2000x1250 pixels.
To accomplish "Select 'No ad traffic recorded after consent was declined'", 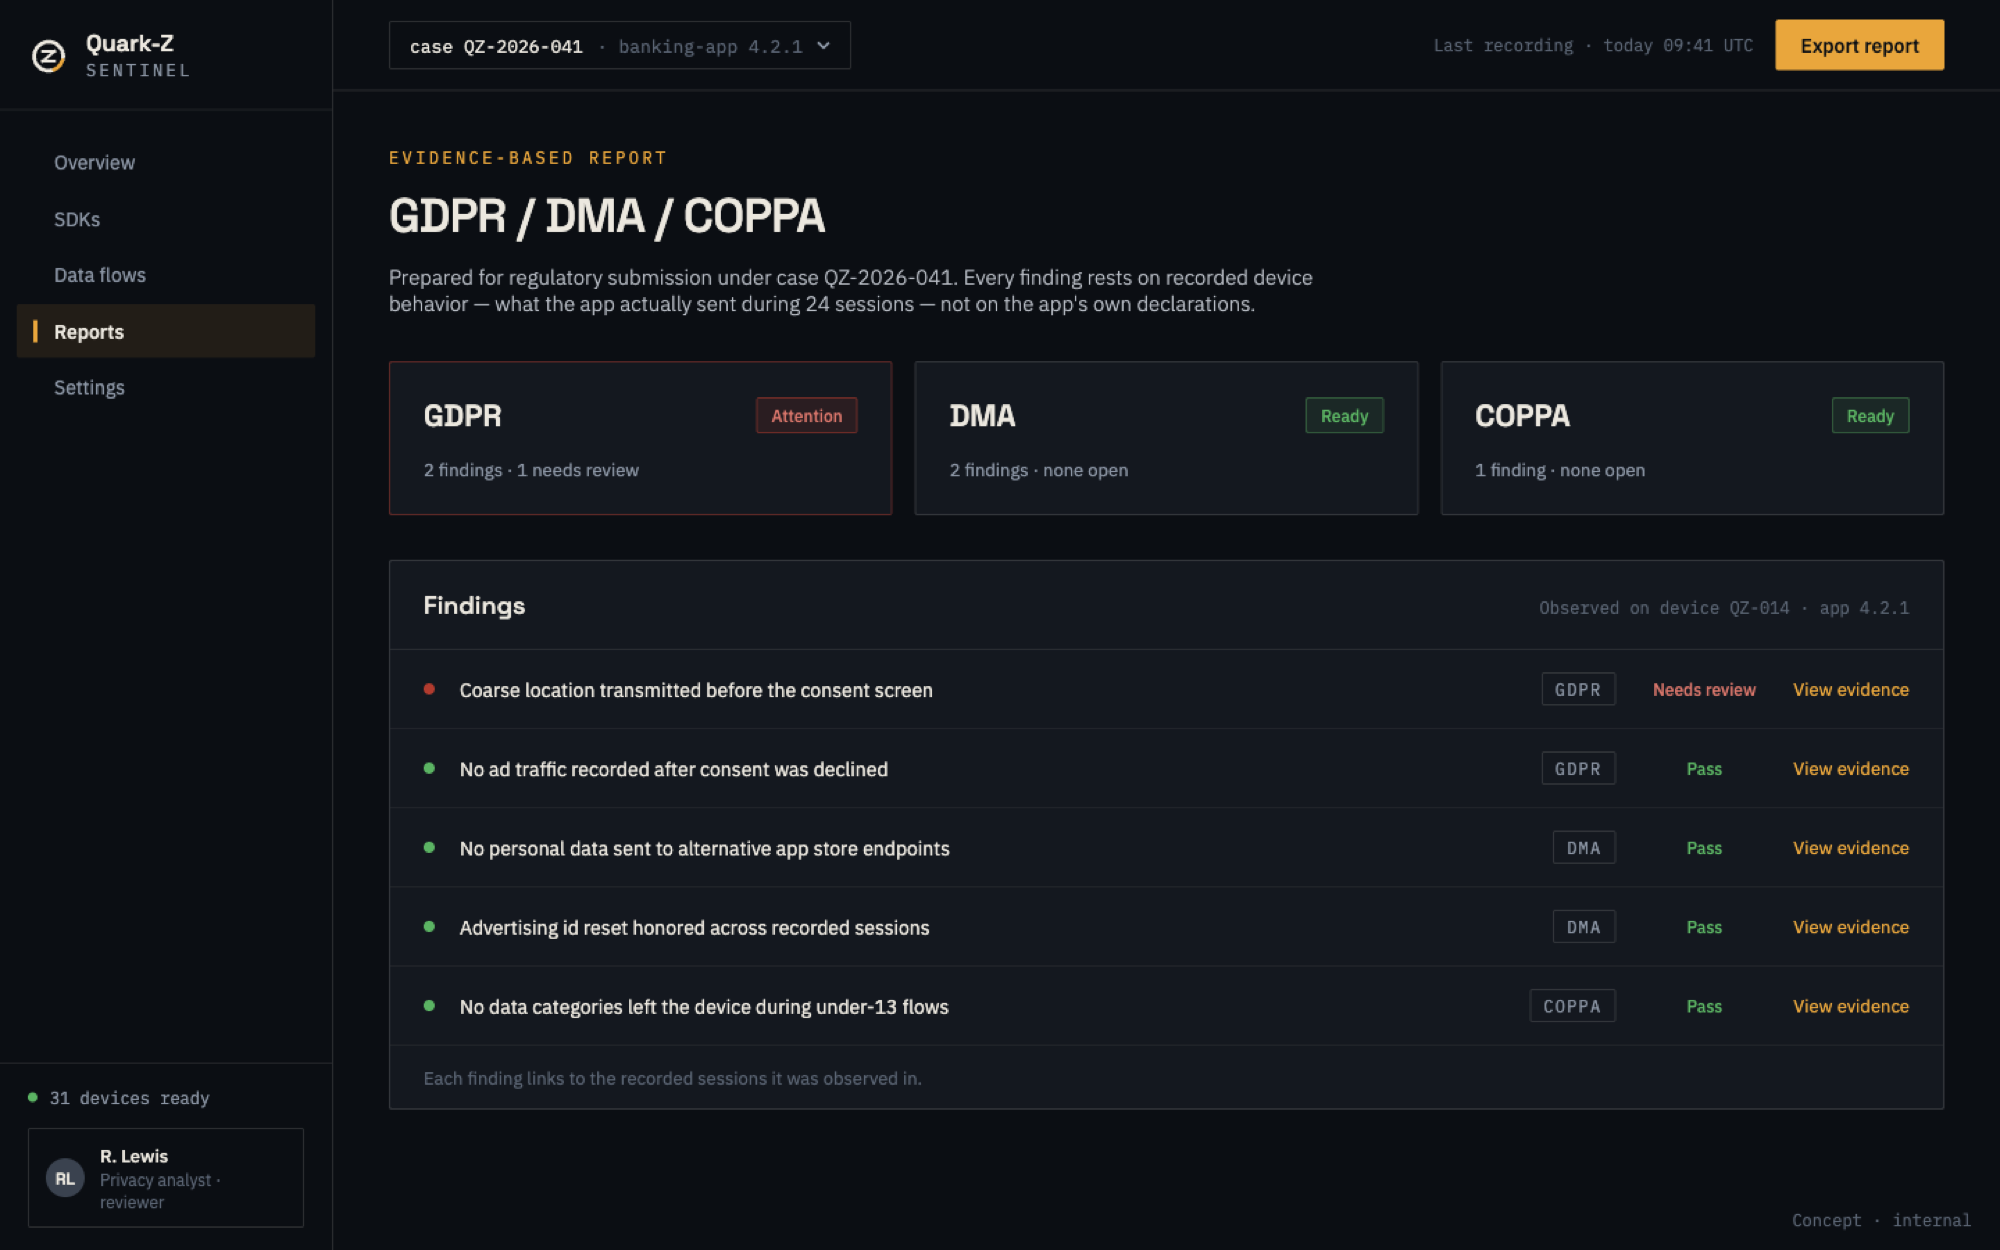I will point(673,769).
